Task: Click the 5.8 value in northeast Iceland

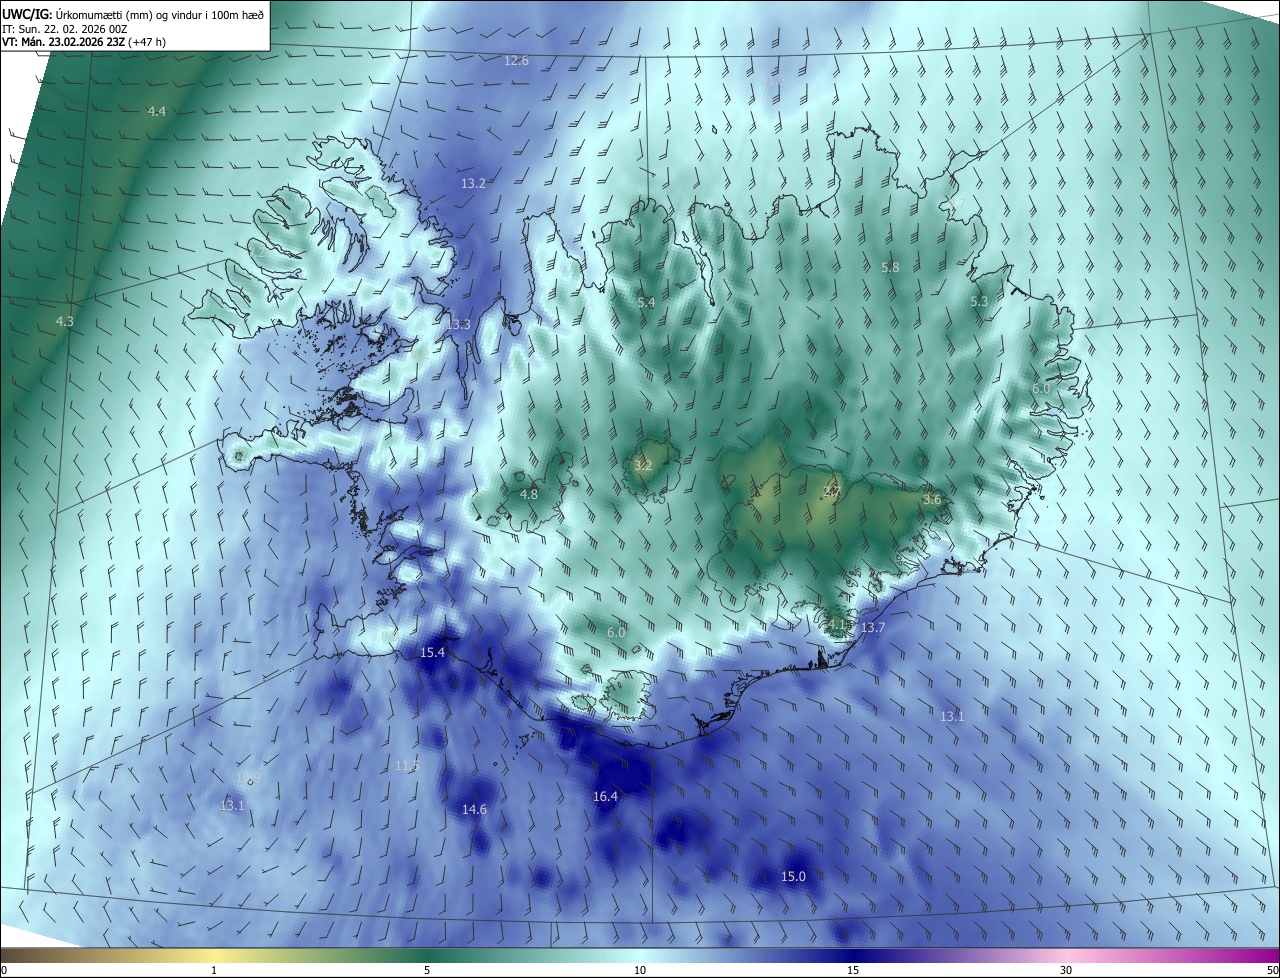Action: tap(890, 268)
